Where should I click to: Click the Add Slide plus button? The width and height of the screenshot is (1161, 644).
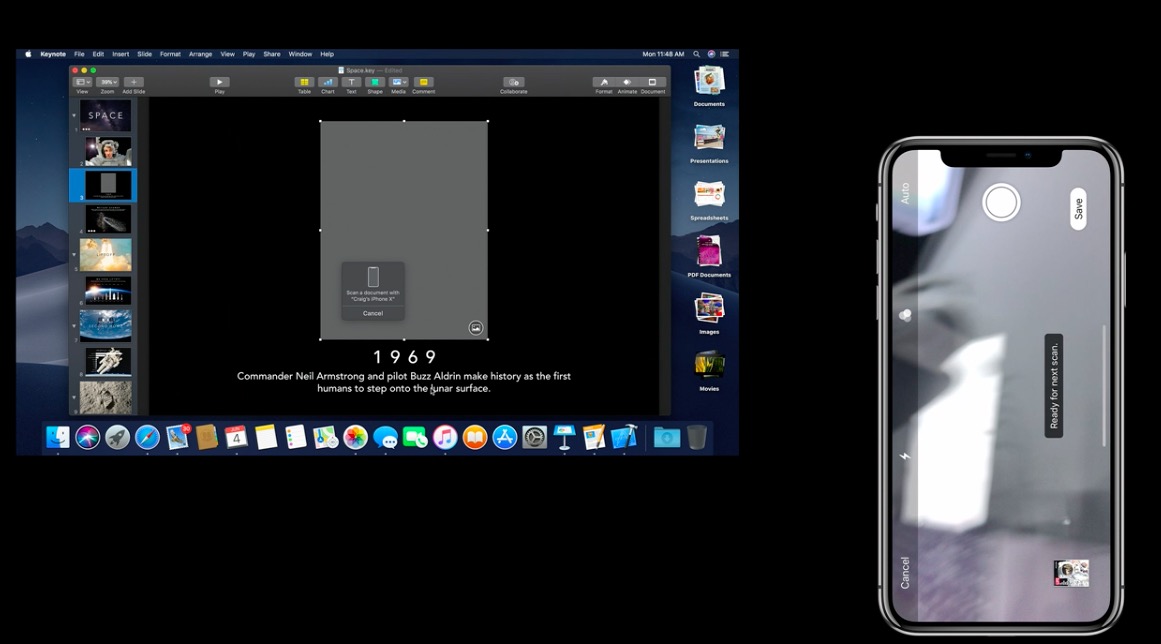click(134, 82)
